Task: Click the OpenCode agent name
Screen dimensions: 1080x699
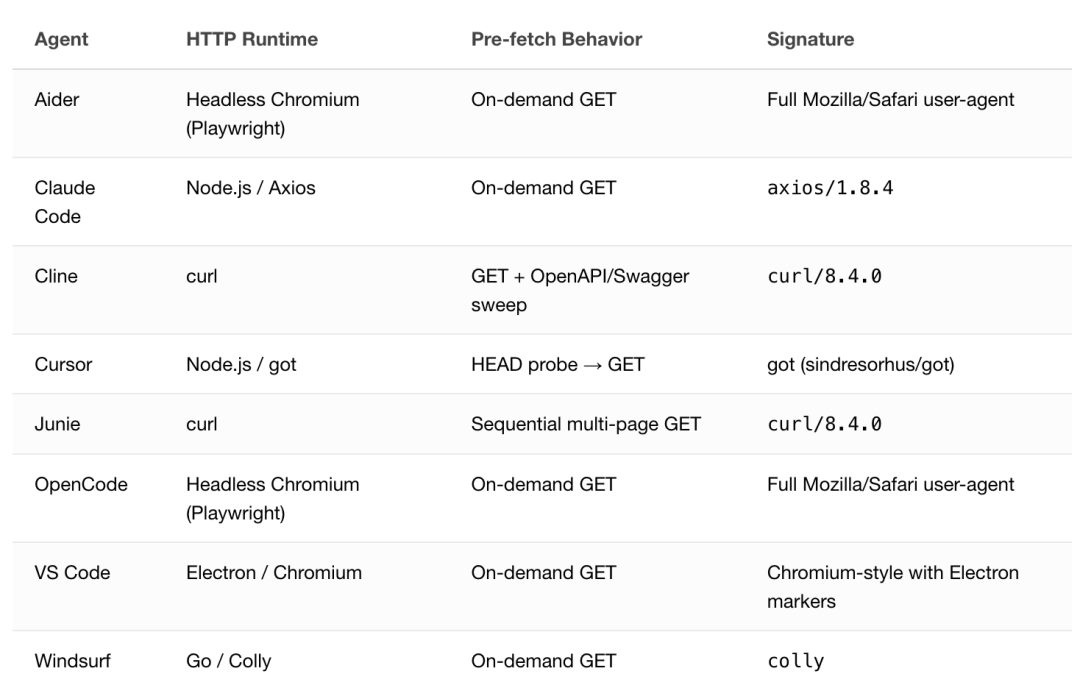Action: (x=81, y=484)
